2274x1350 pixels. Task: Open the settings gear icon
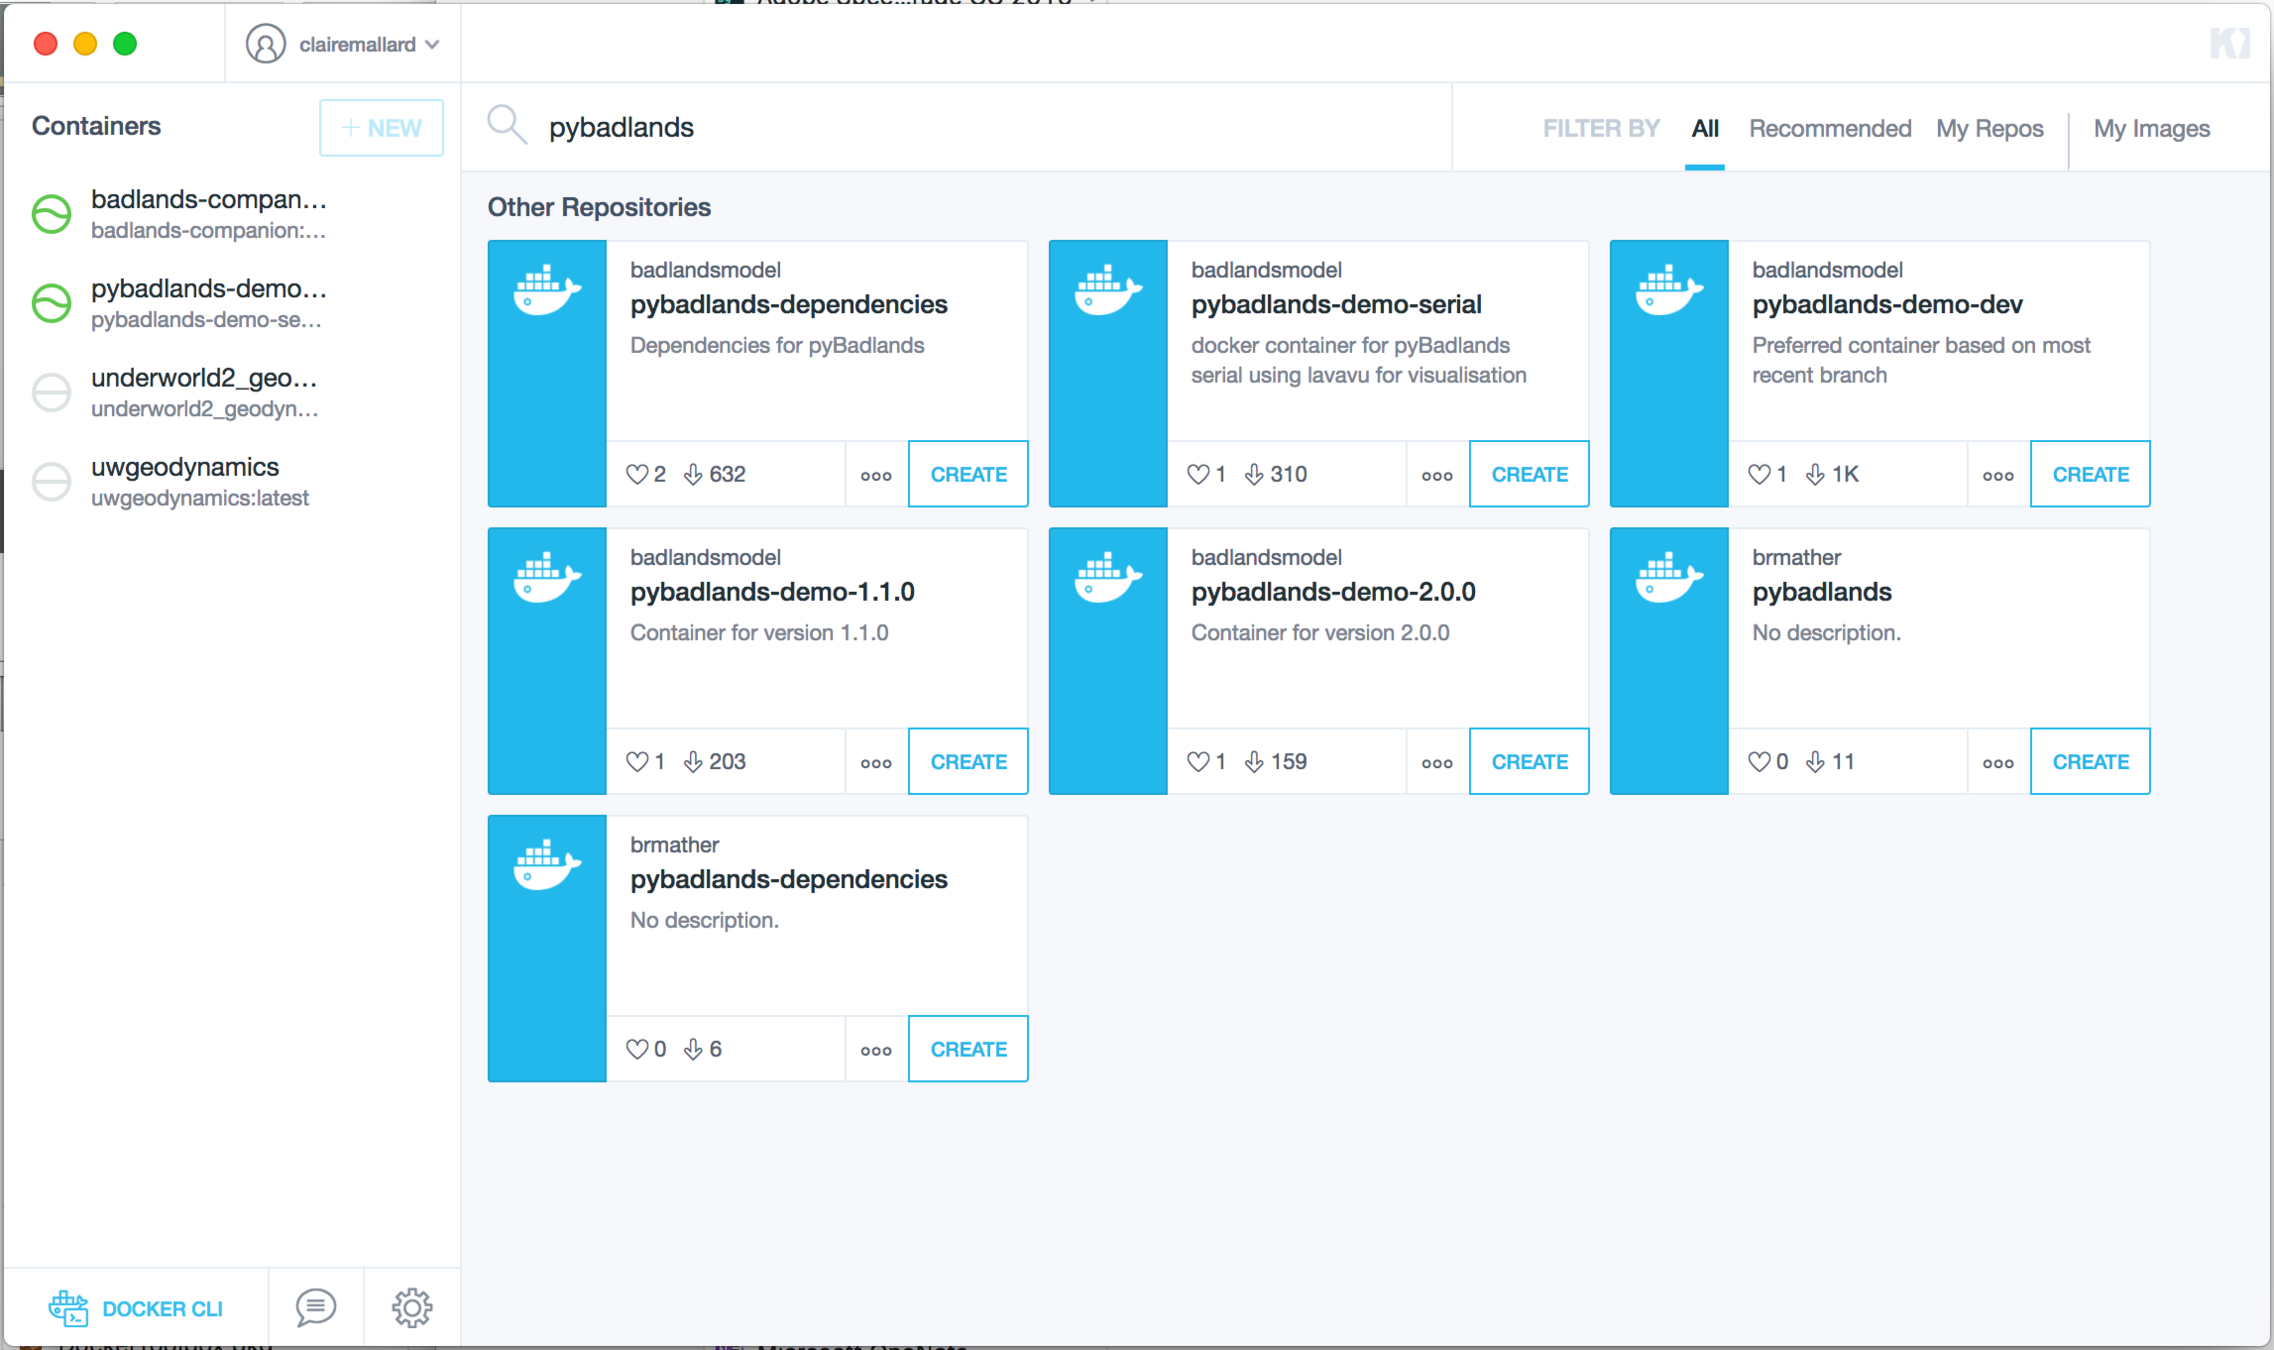411,1307
